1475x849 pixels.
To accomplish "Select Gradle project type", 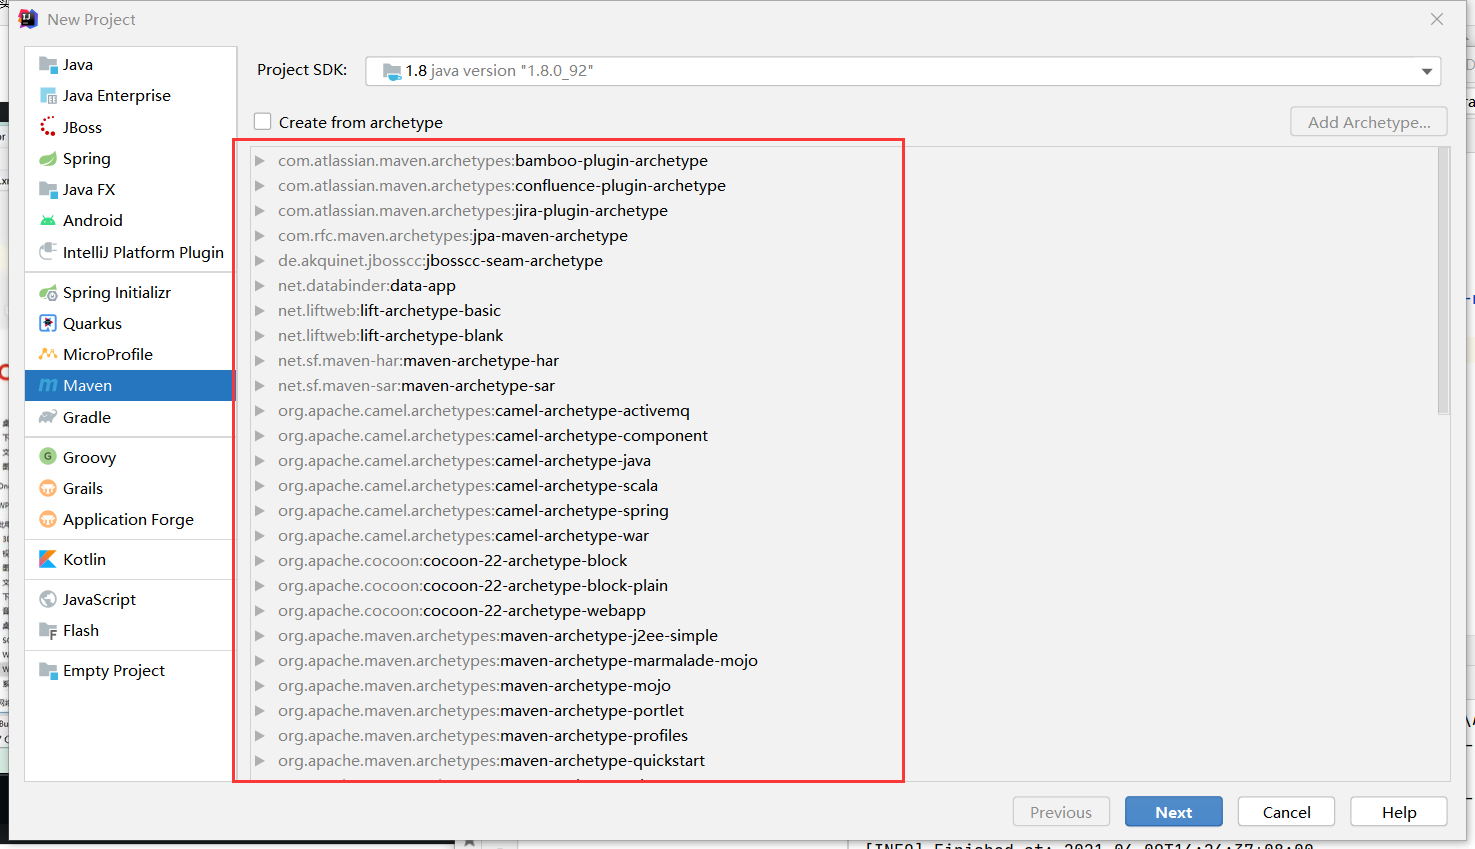I will pos(130,417).
